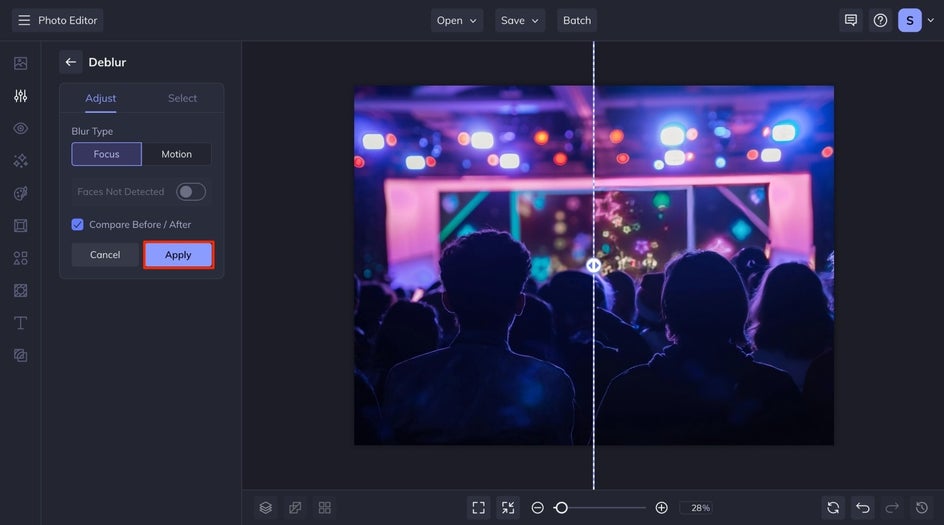Image resolution: width=944 pixels, height=525 pixels.
Task: Open the history clock icon
Action: (x=922, y=508)
